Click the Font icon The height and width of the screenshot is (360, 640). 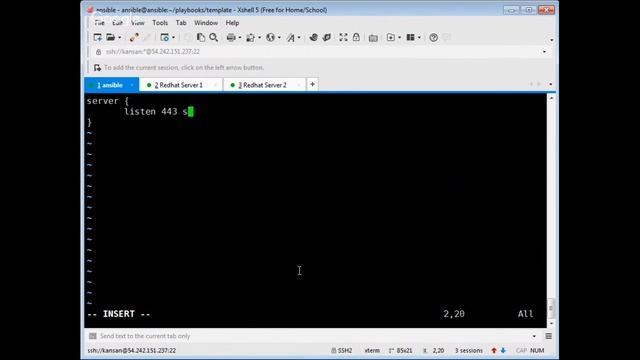pyautogui.click(x=290, y=38)
